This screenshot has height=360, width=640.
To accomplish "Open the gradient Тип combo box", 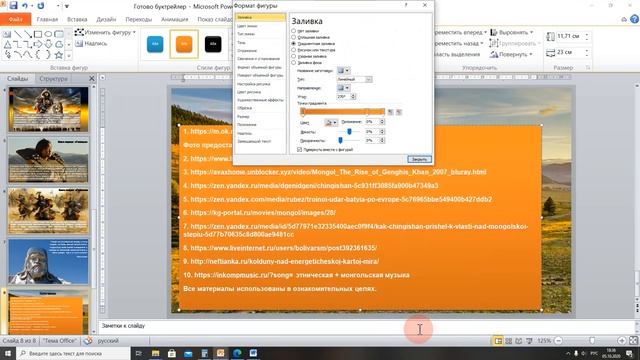I will point(354,79).
